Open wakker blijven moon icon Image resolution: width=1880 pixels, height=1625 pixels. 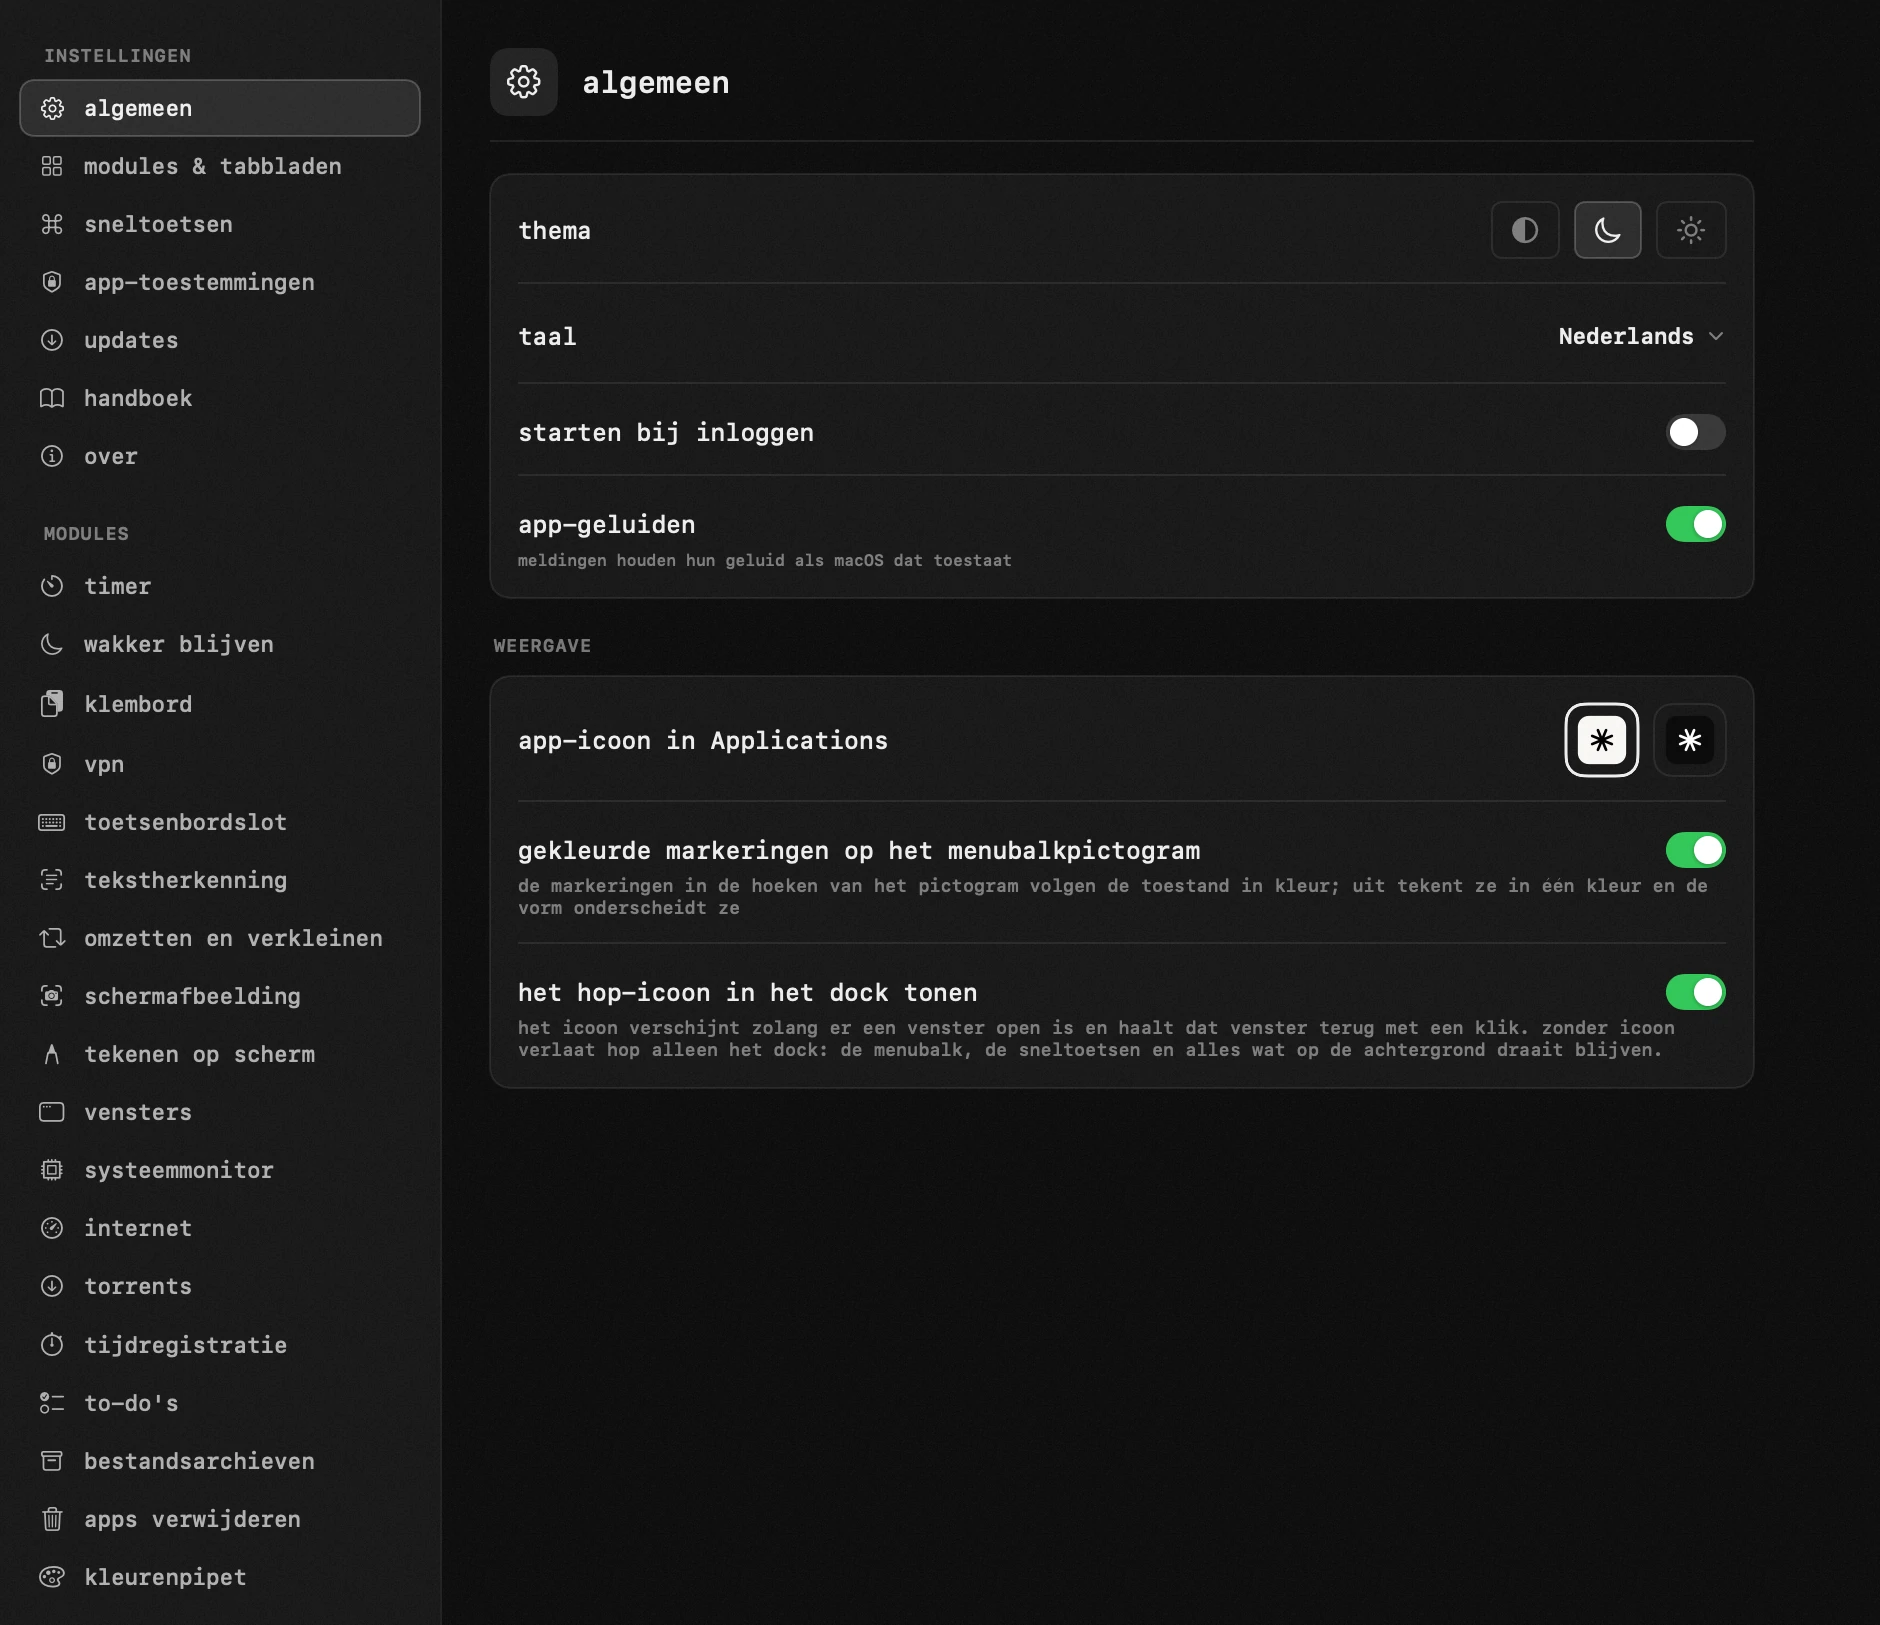click(x=52, y=644)
